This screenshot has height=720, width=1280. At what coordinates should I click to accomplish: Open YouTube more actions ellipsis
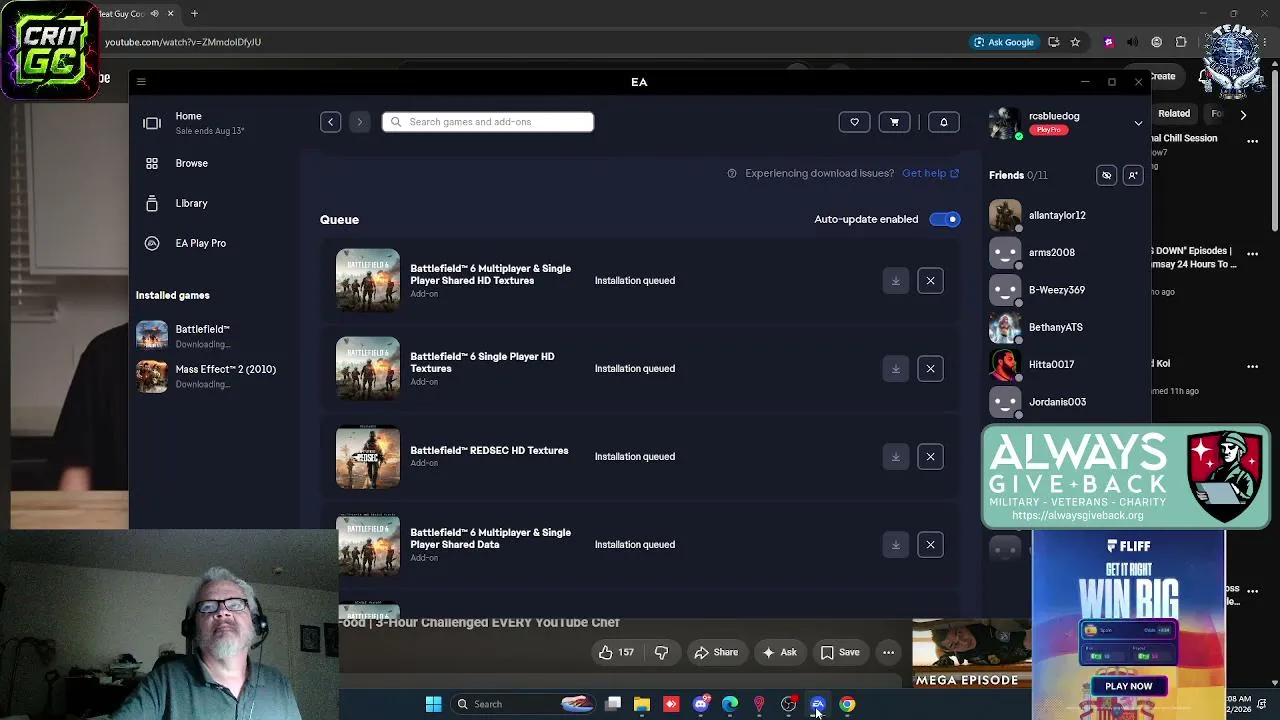pyautogui.click(x=888, y=652)
